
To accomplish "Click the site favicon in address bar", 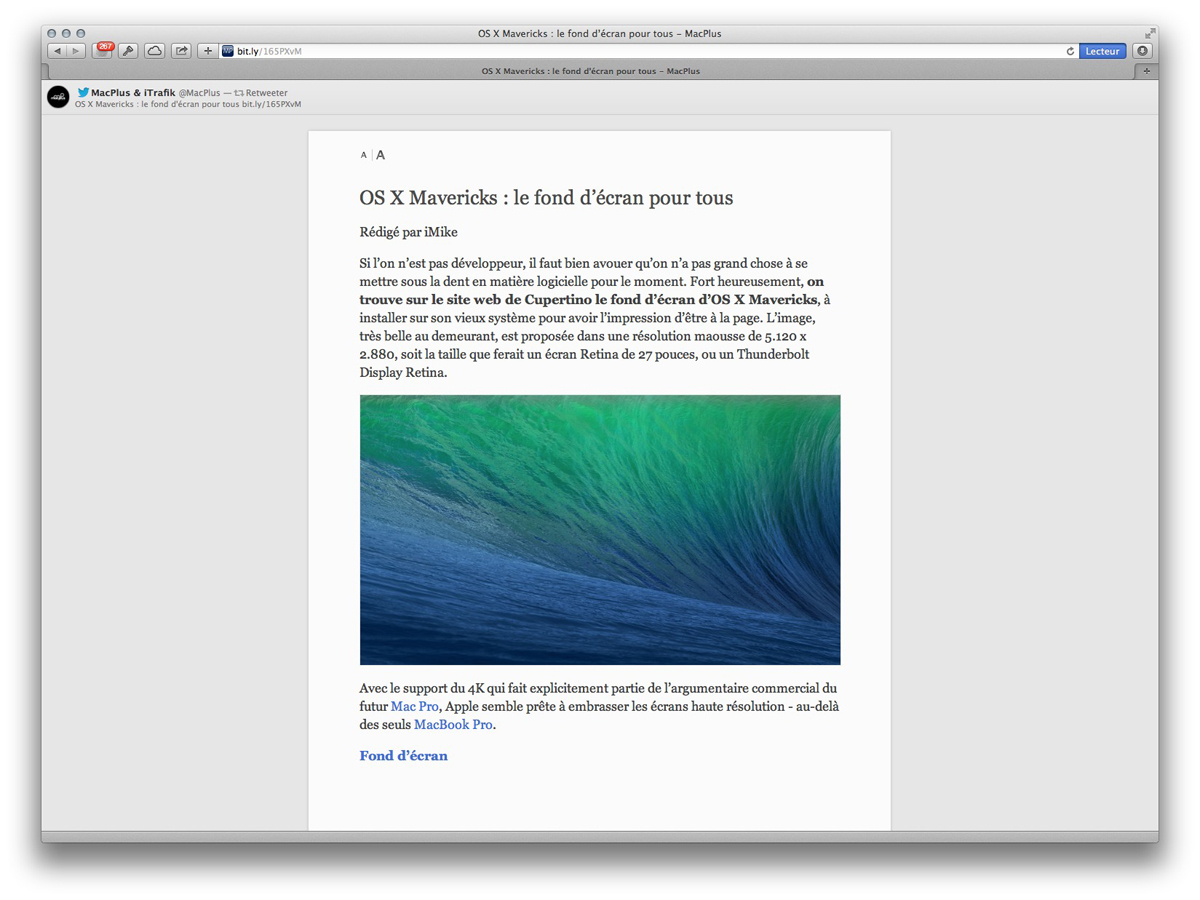I will click(x=228, y=51).
